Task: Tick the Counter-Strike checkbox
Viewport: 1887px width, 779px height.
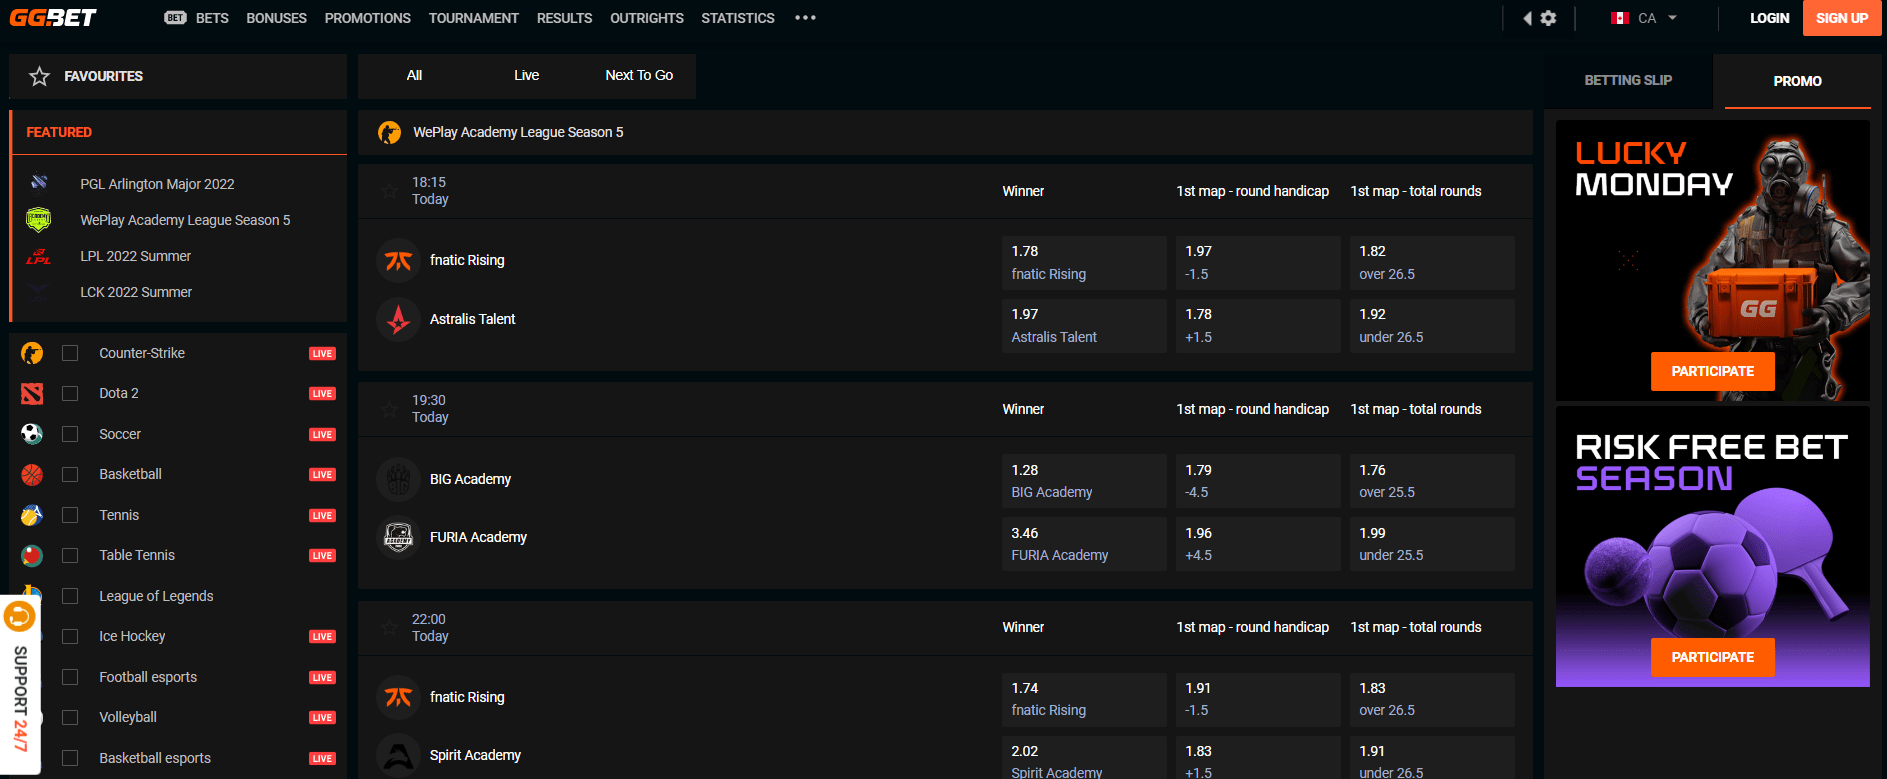Action: tap(70, 353)
